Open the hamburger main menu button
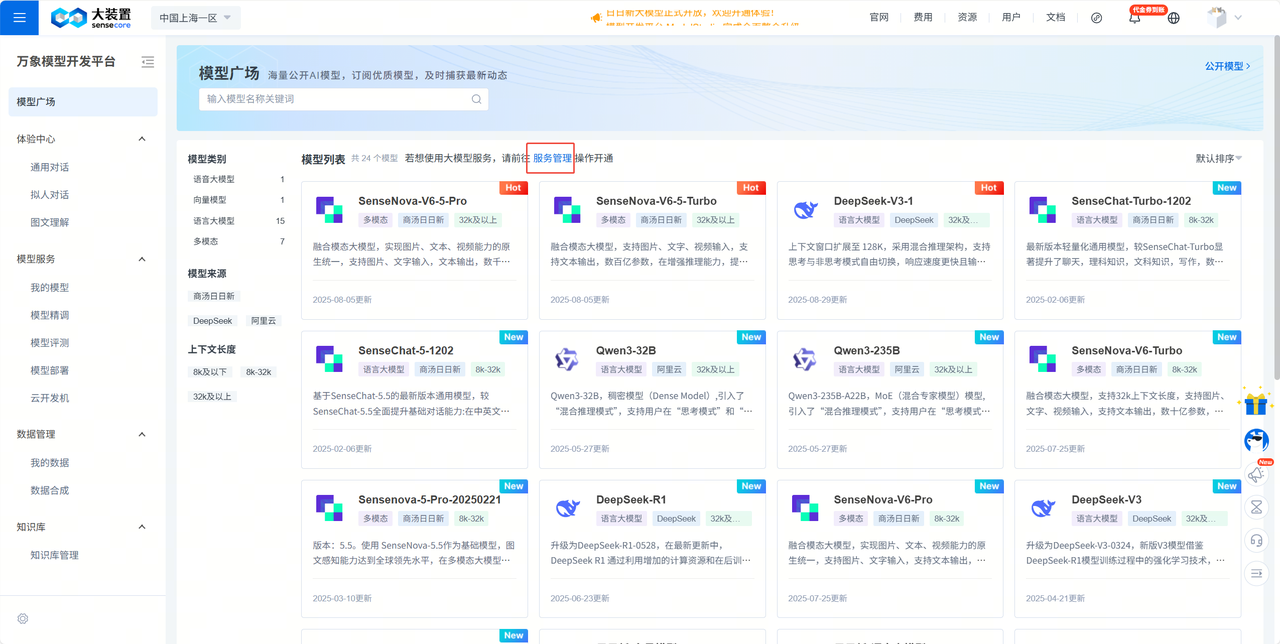The width and height of the screenshot is (1280, 644). click(x=19, y=17)
